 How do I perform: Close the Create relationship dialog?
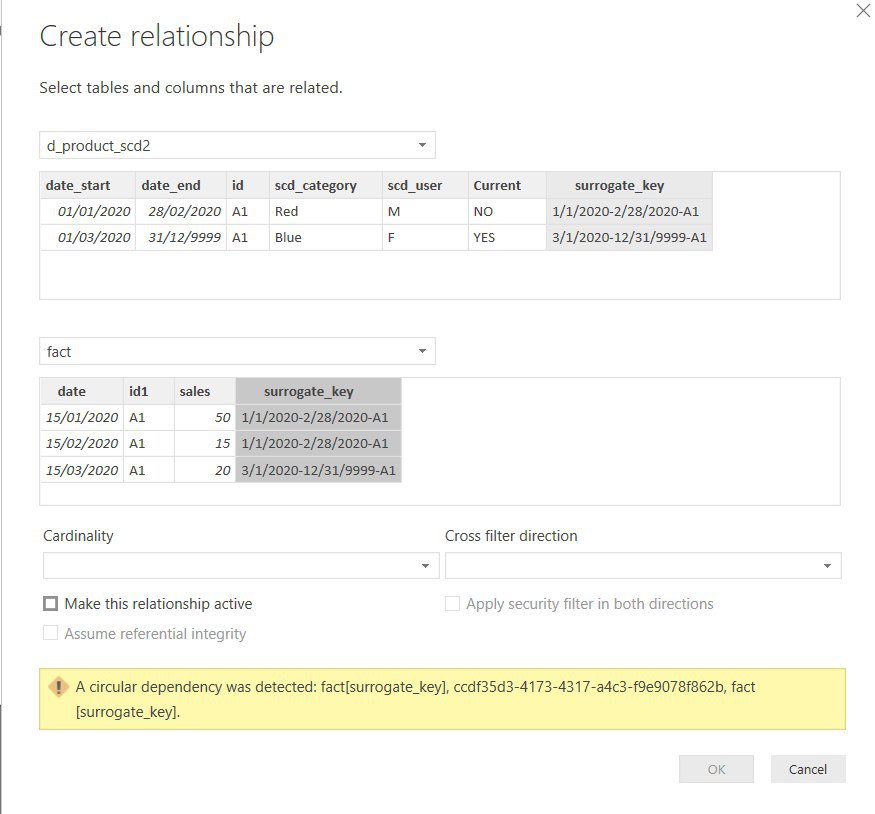click(x=863, y=11)
